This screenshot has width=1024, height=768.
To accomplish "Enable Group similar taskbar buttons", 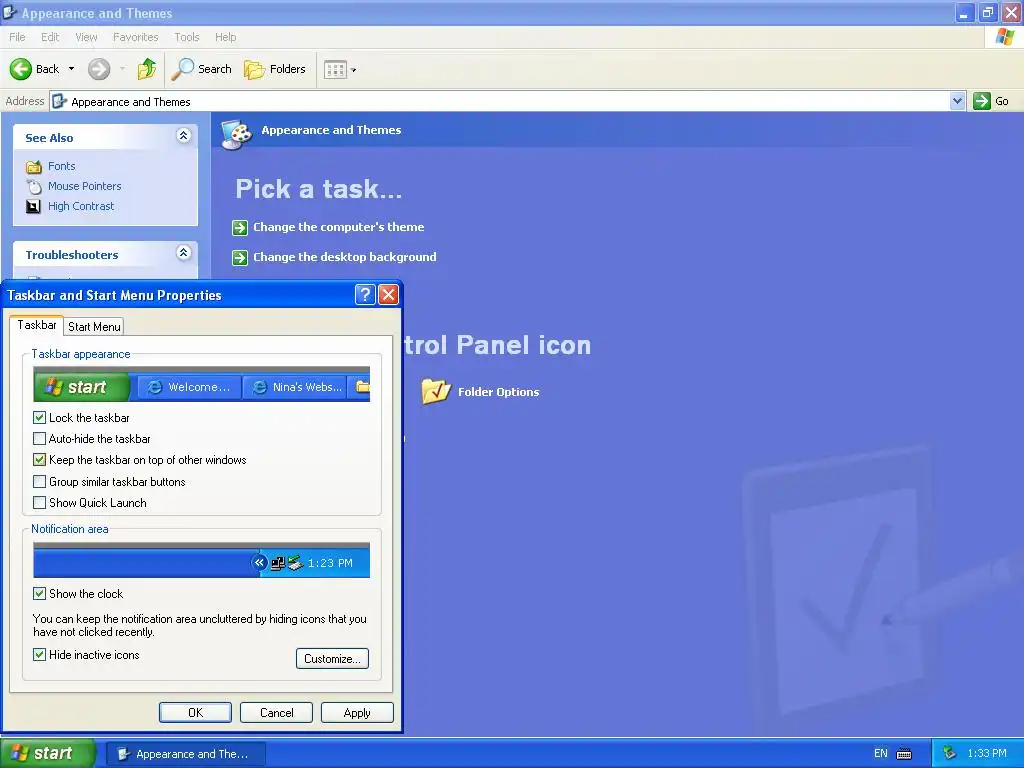I will pyautogui.click(x=39, y=481).
